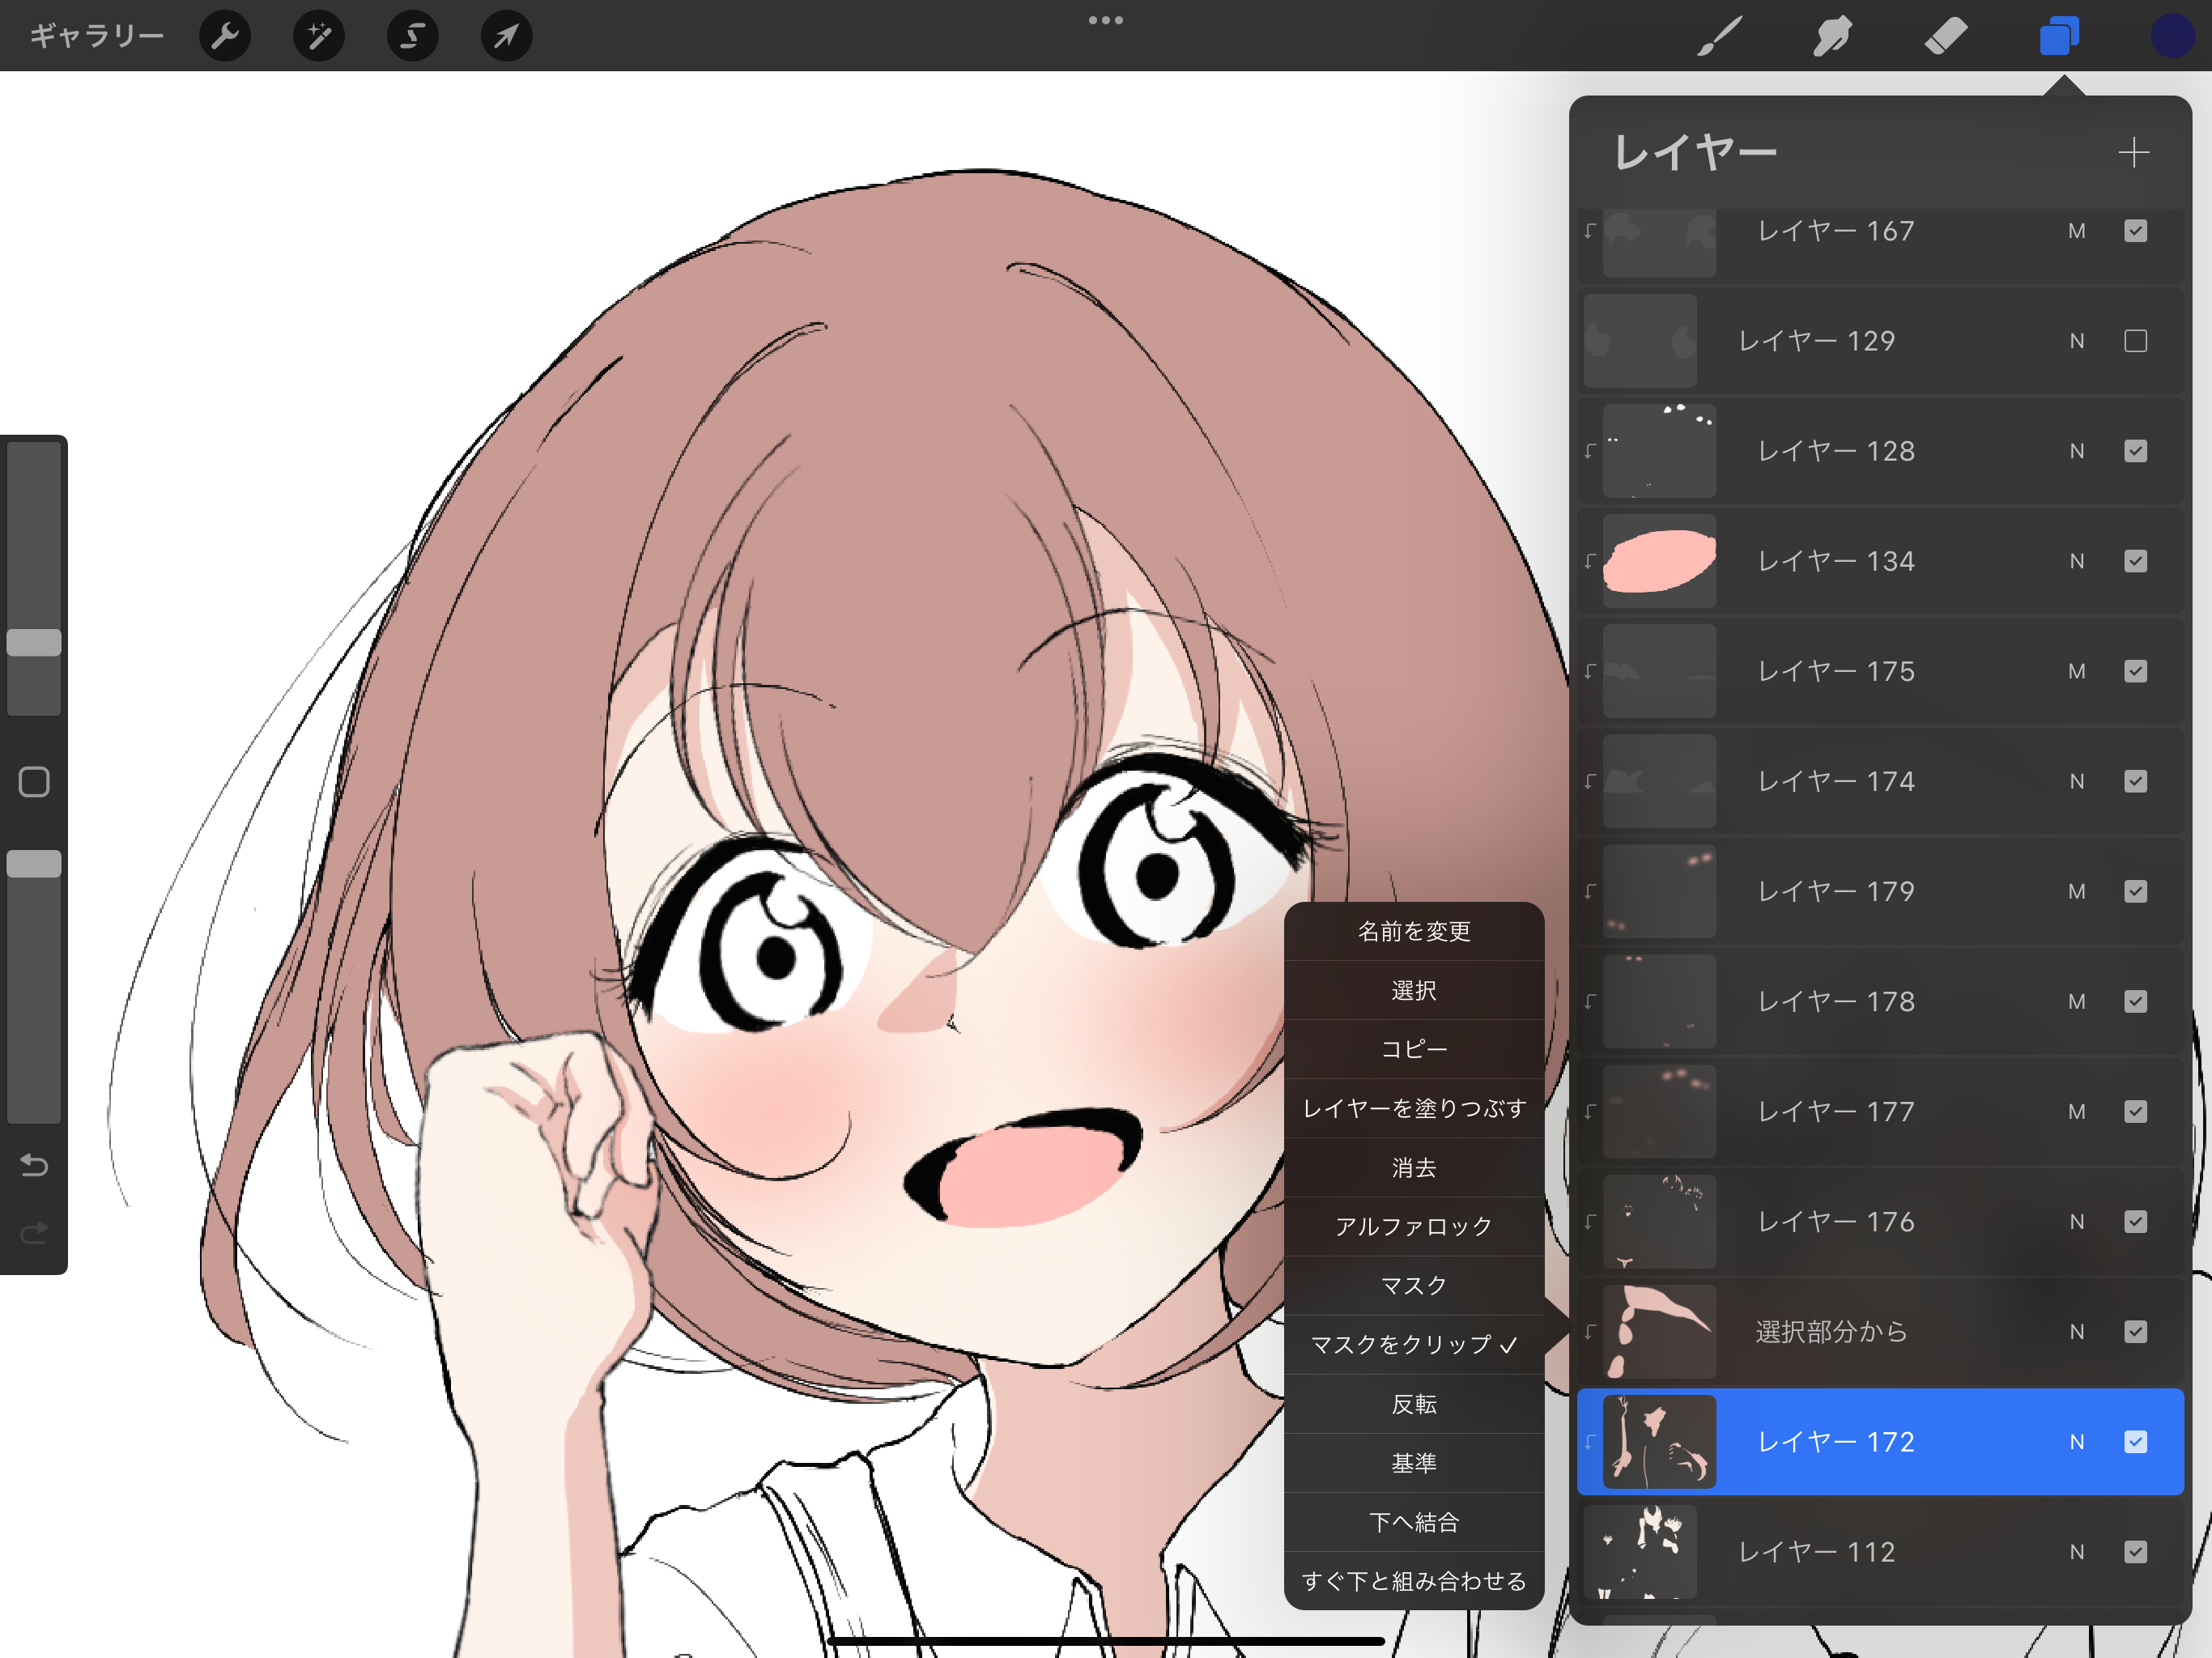Viewport: 2212px width, 1658px height.
Task: Open blend mode M of レイヤー 177
Action: coord(2077,1111)
